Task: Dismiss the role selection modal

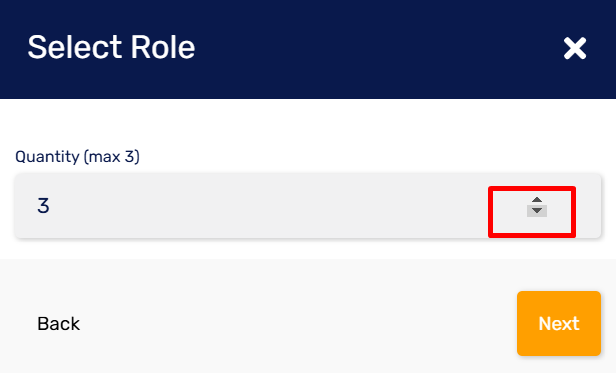Action: (575, 48)
